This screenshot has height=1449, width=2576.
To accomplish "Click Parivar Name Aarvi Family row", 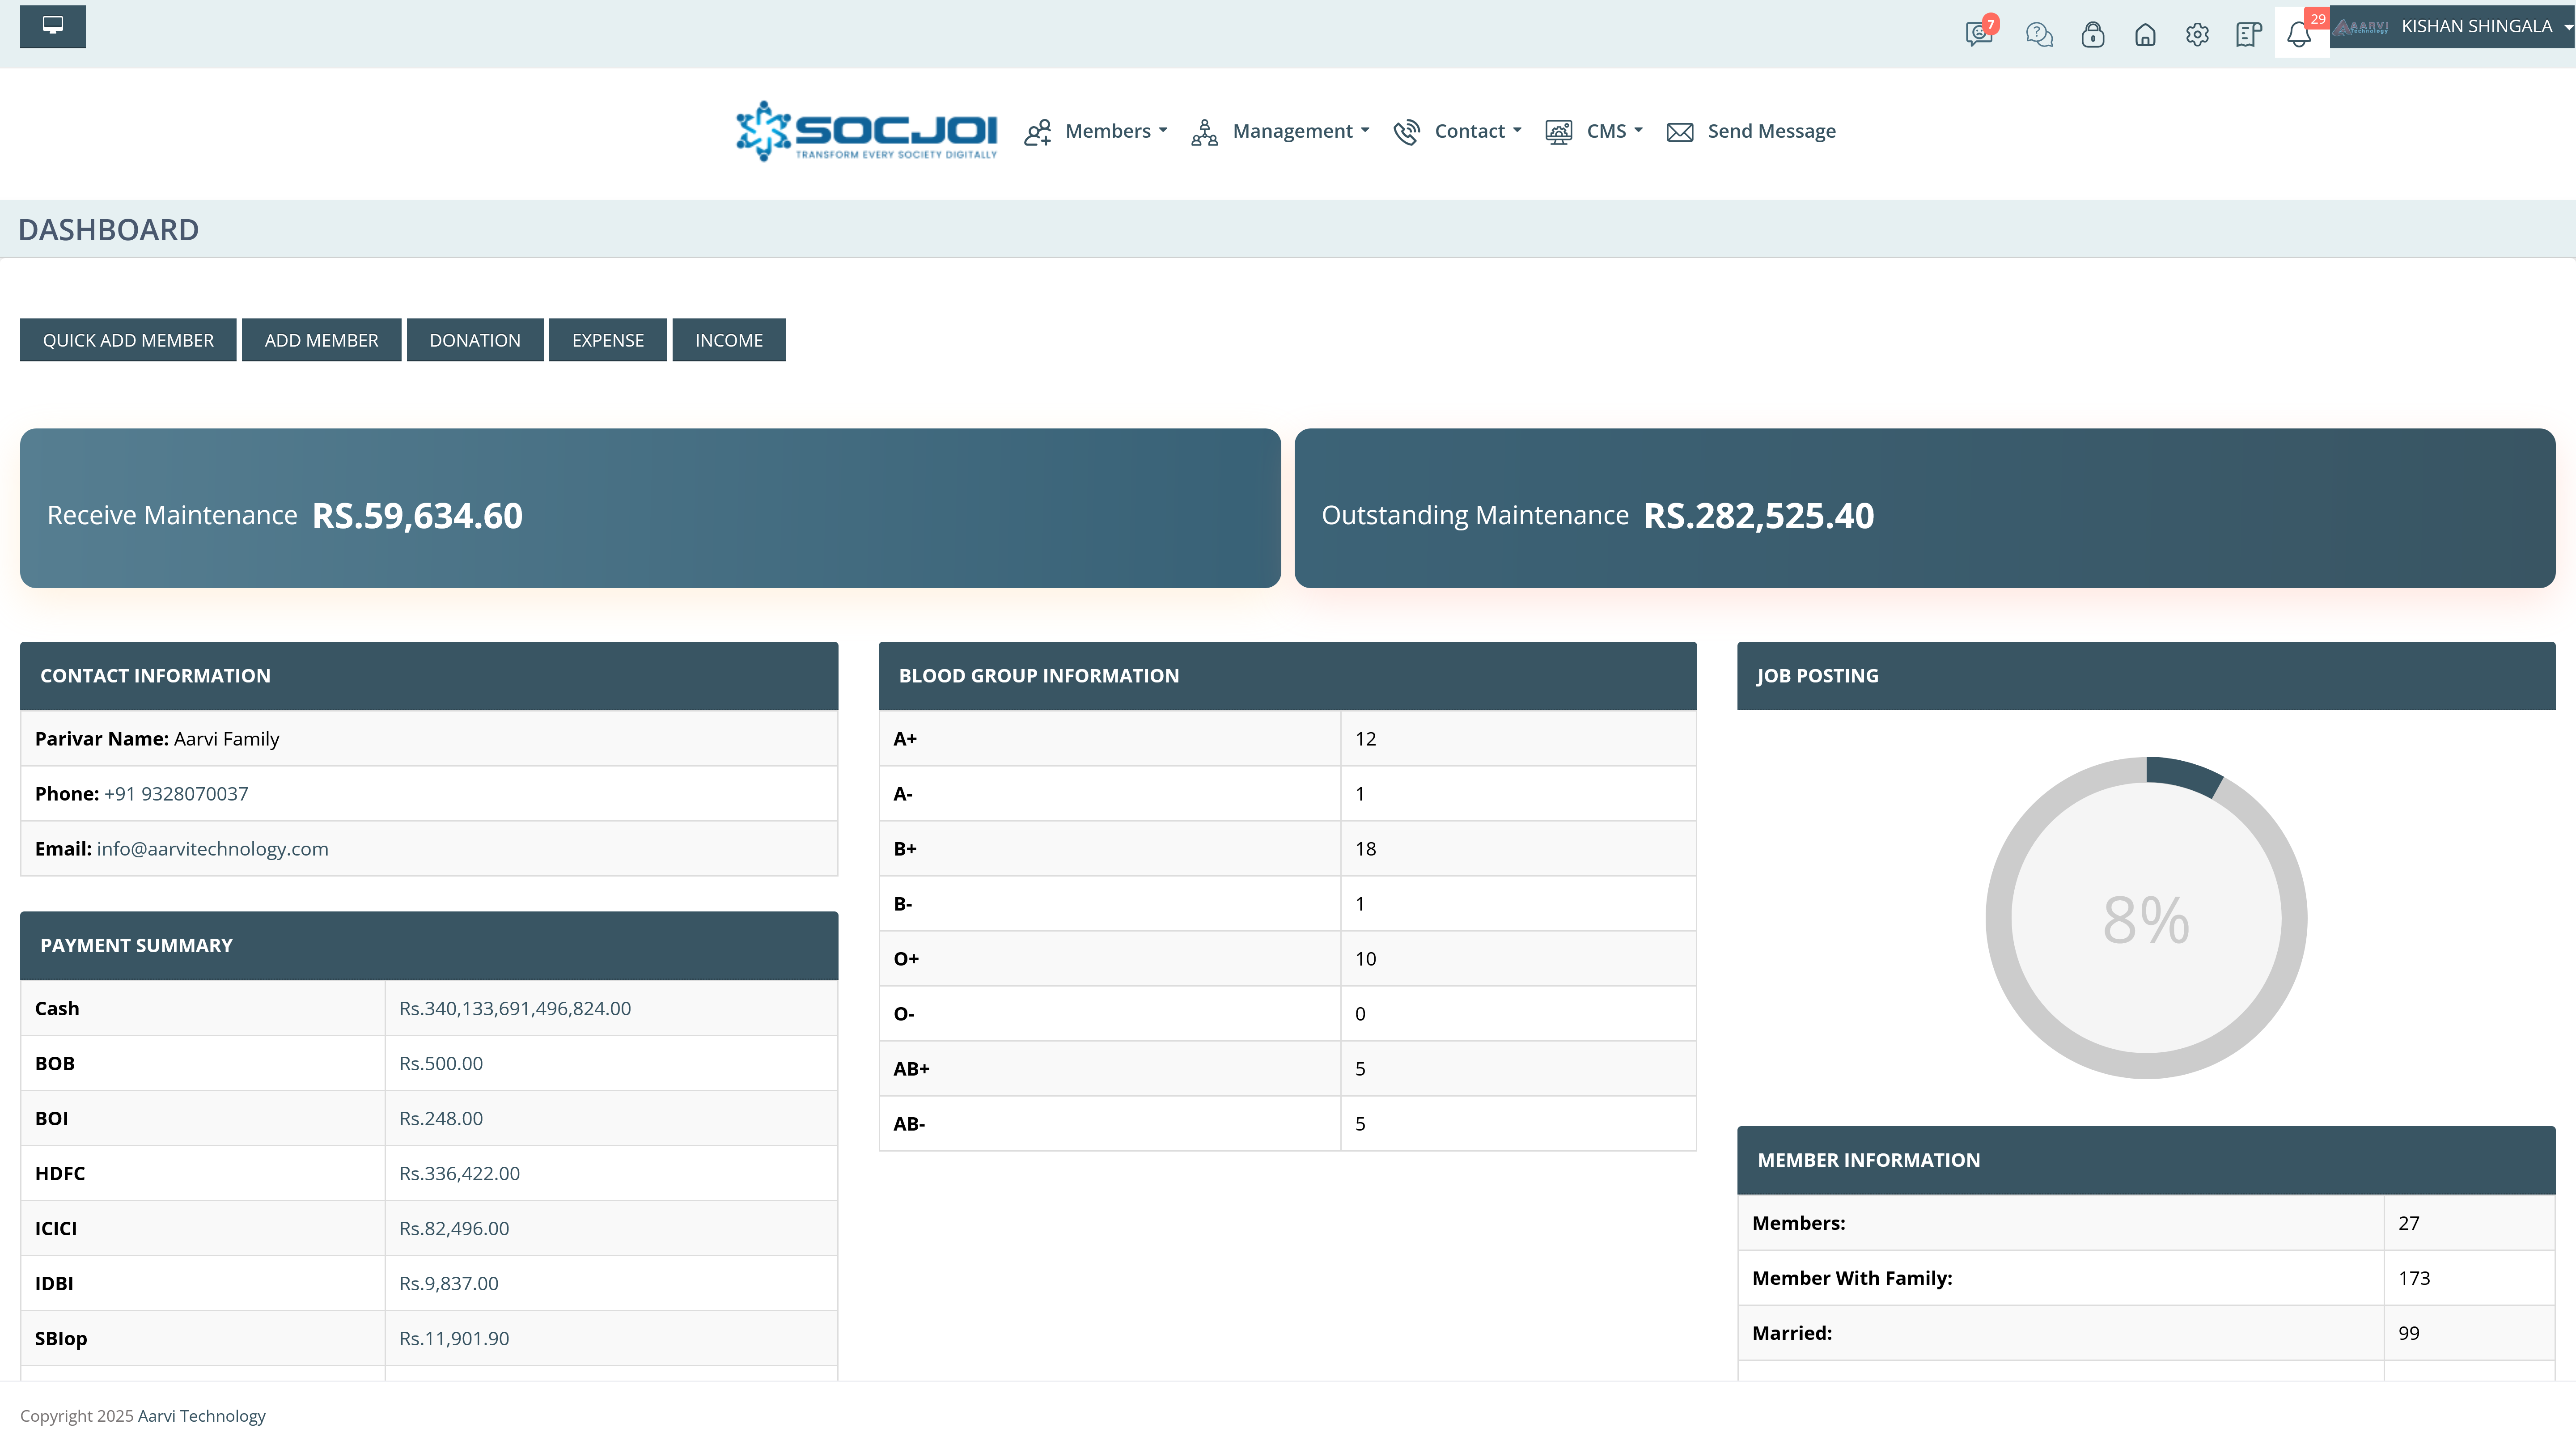I will pyautogui.click(x=429, y=739).
